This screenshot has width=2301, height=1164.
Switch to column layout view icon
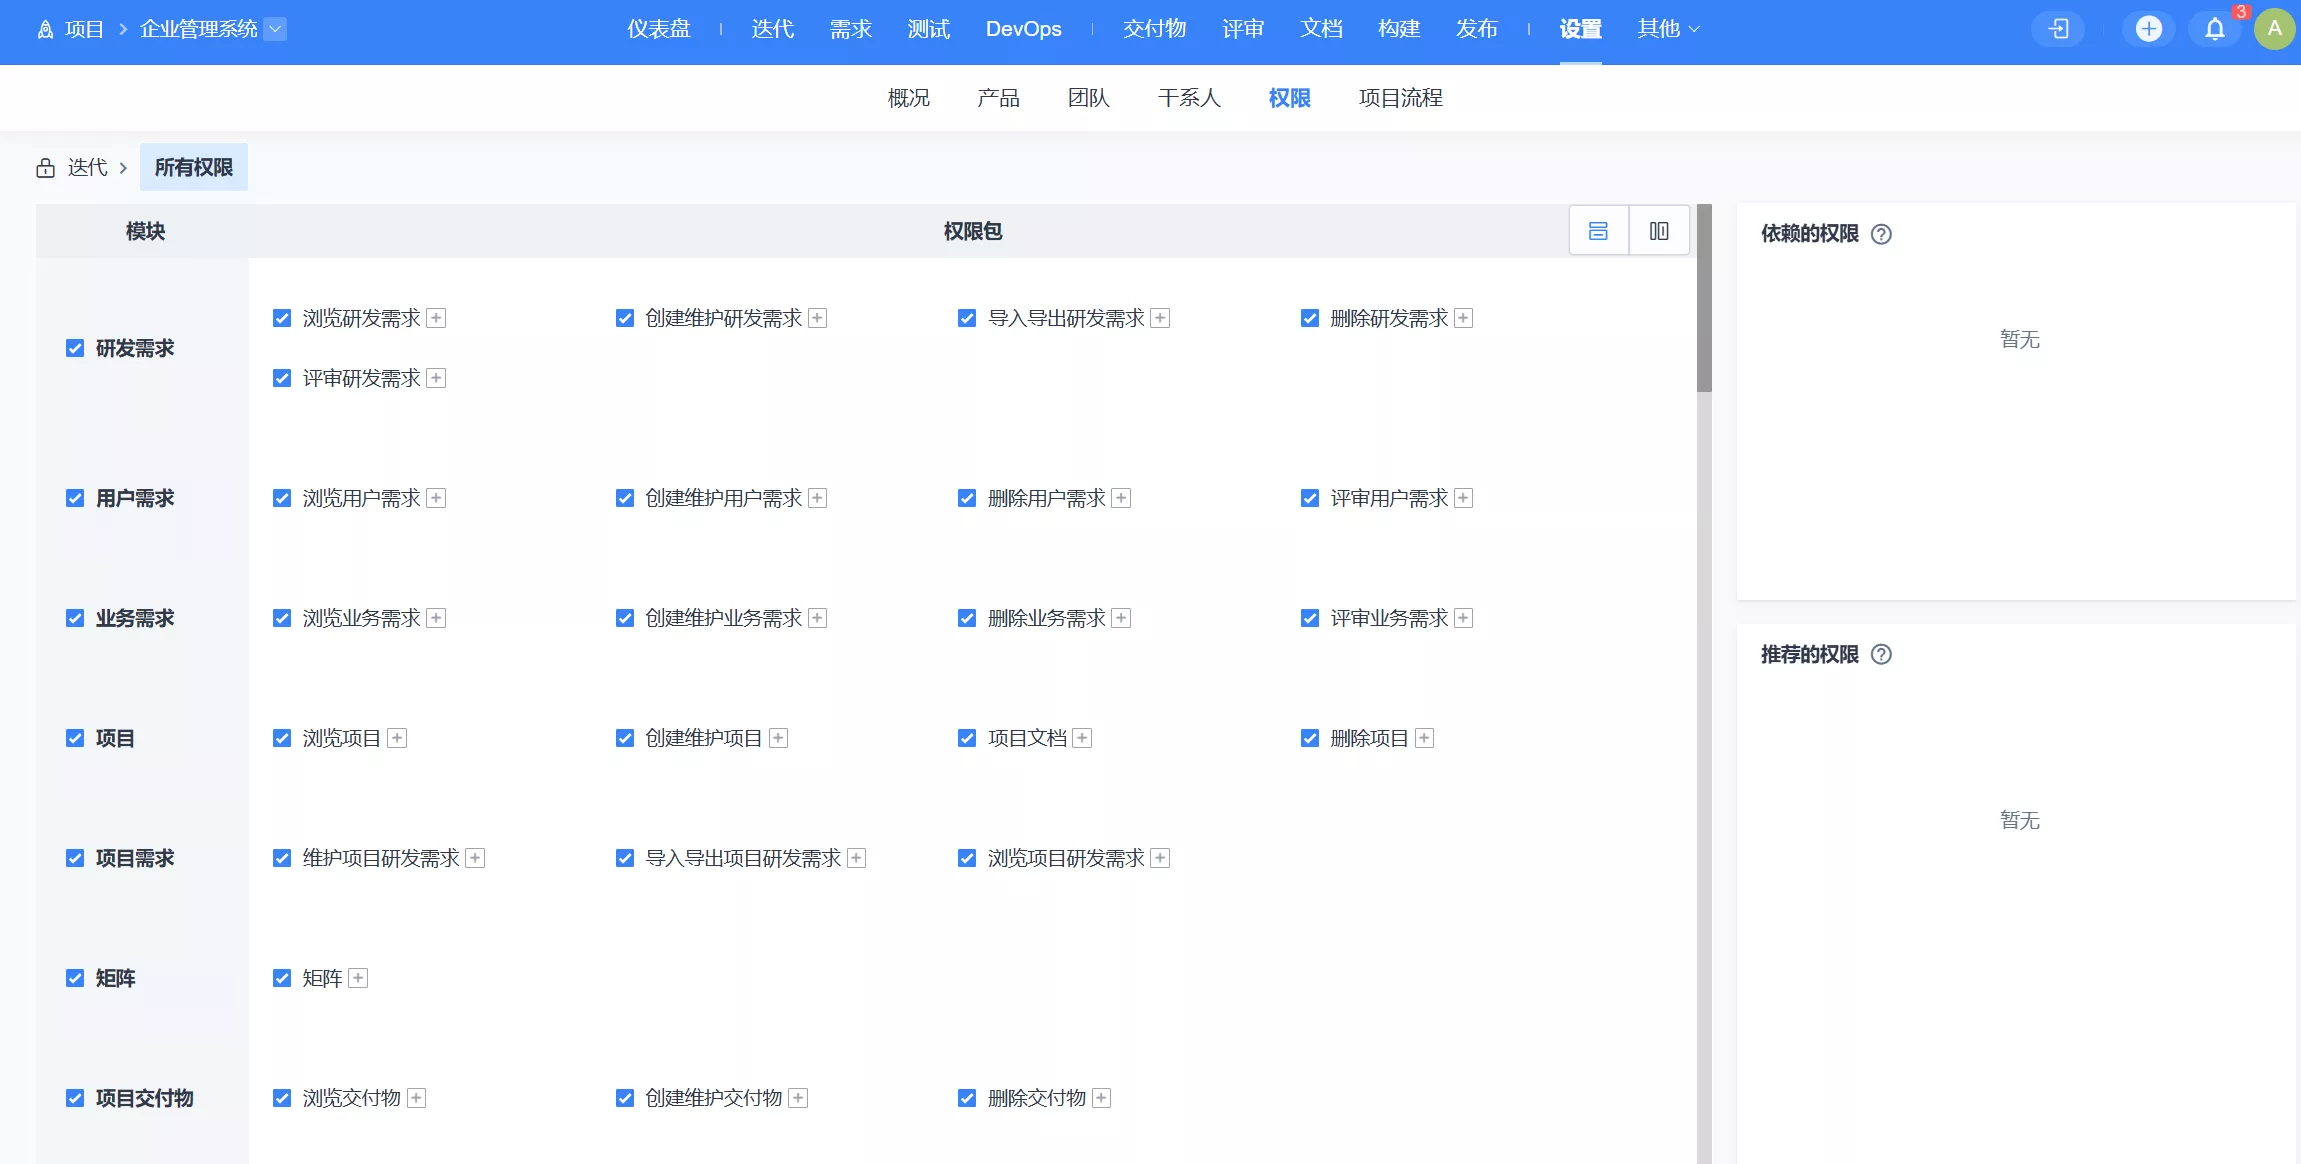[1659, 231]
